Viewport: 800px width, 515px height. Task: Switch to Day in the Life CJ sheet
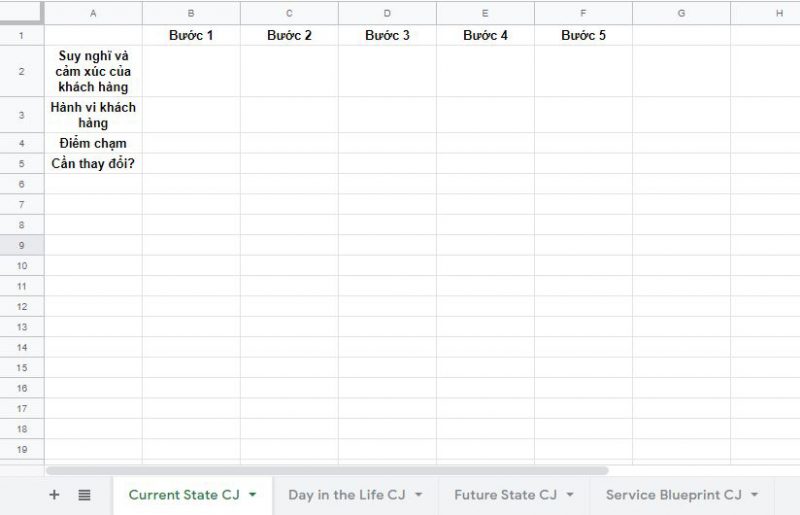coord(347,495)
